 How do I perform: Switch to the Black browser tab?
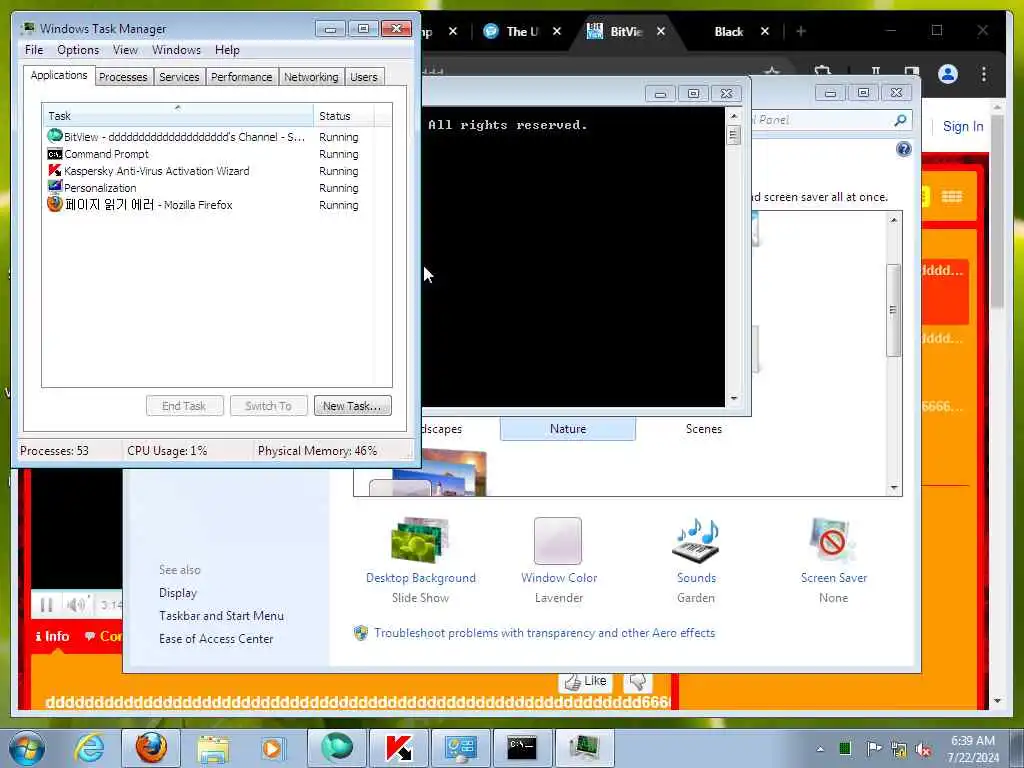tap(729, 31)
